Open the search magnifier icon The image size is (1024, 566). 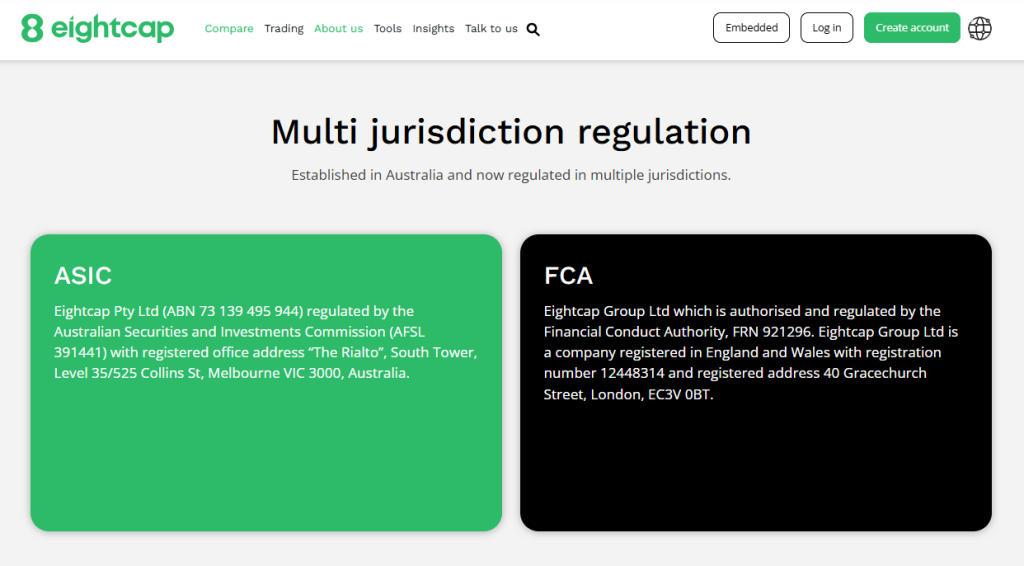pyautogui.click(x=533, y=29)
